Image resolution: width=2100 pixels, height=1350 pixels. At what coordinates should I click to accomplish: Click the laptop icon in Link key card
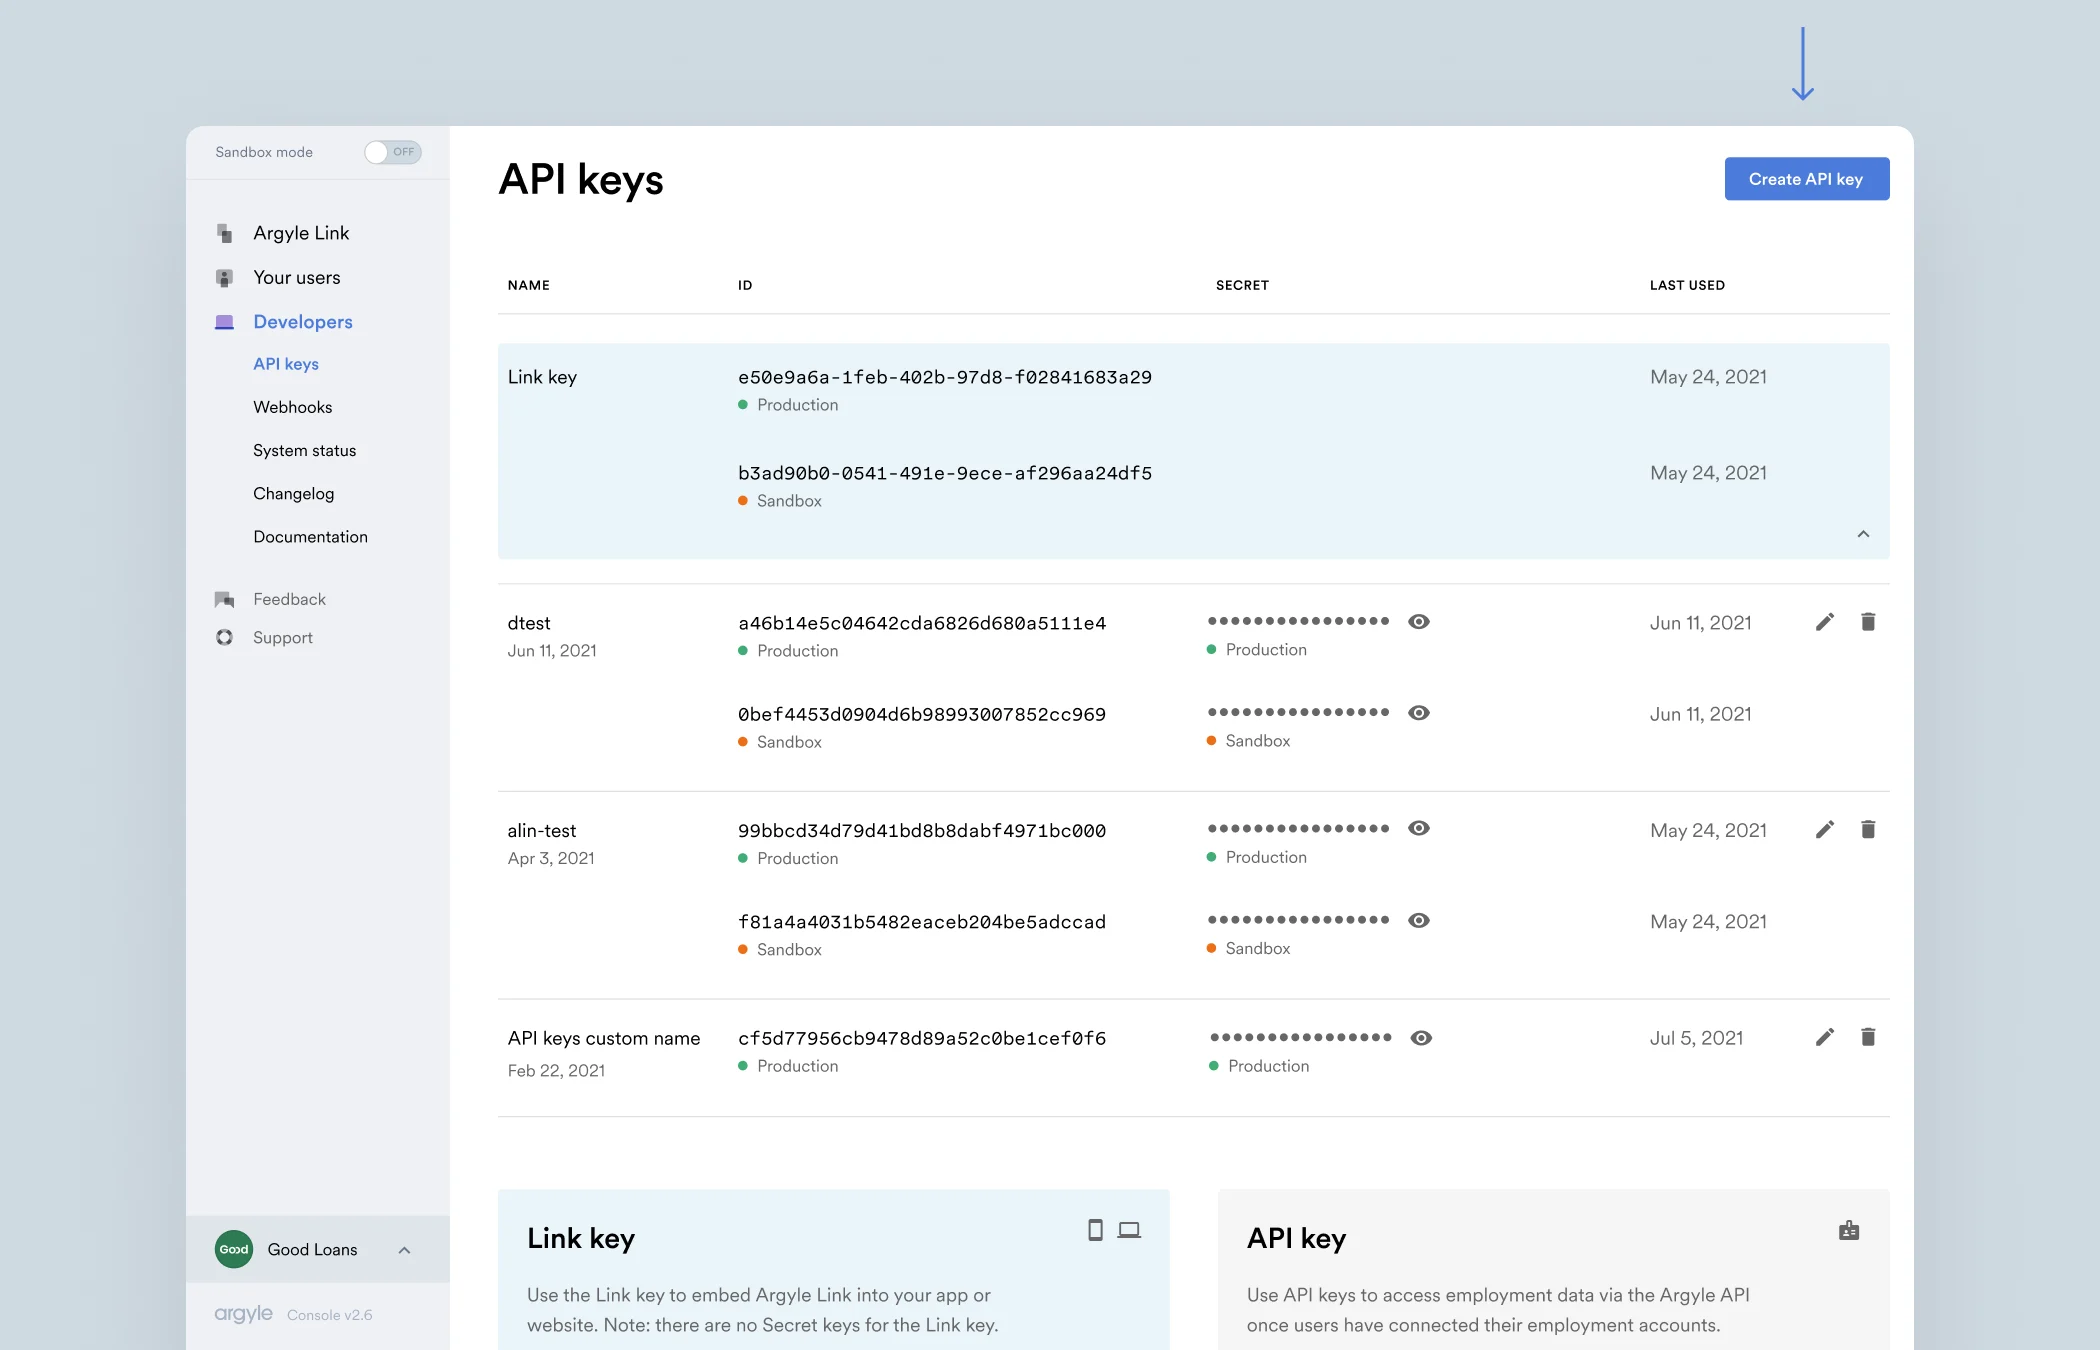pos(1129,1230)
